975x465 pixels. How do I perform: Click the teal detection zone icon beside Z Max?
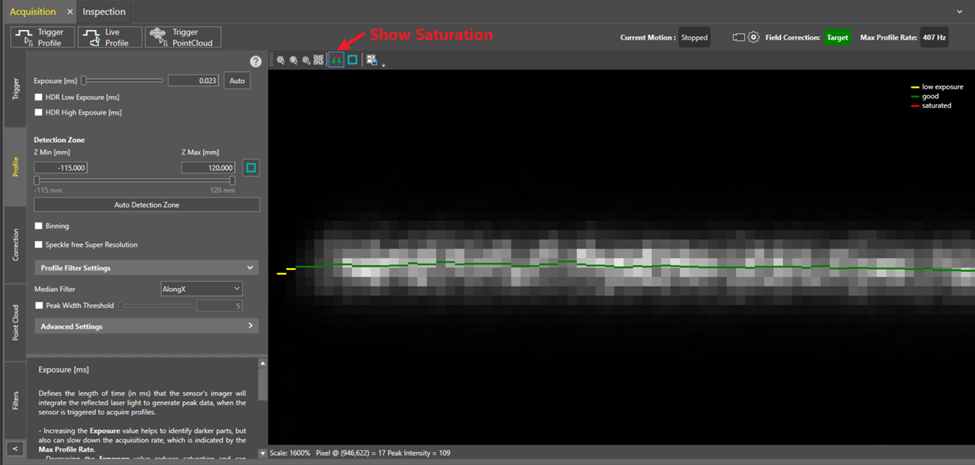pyautogui.click(x=251, y=168)
